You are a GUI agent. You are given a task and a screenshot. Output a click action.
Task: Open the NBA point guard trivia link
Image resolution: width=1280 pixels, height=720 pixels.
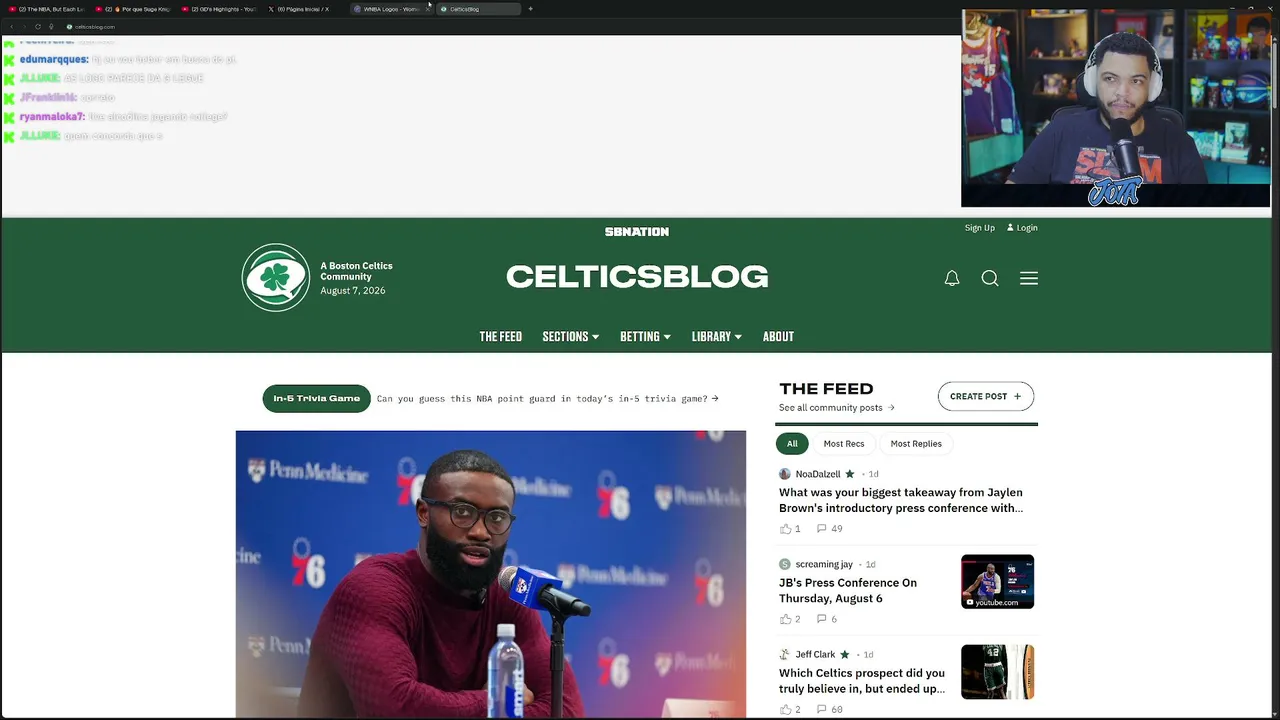click(x=548, y=399)
